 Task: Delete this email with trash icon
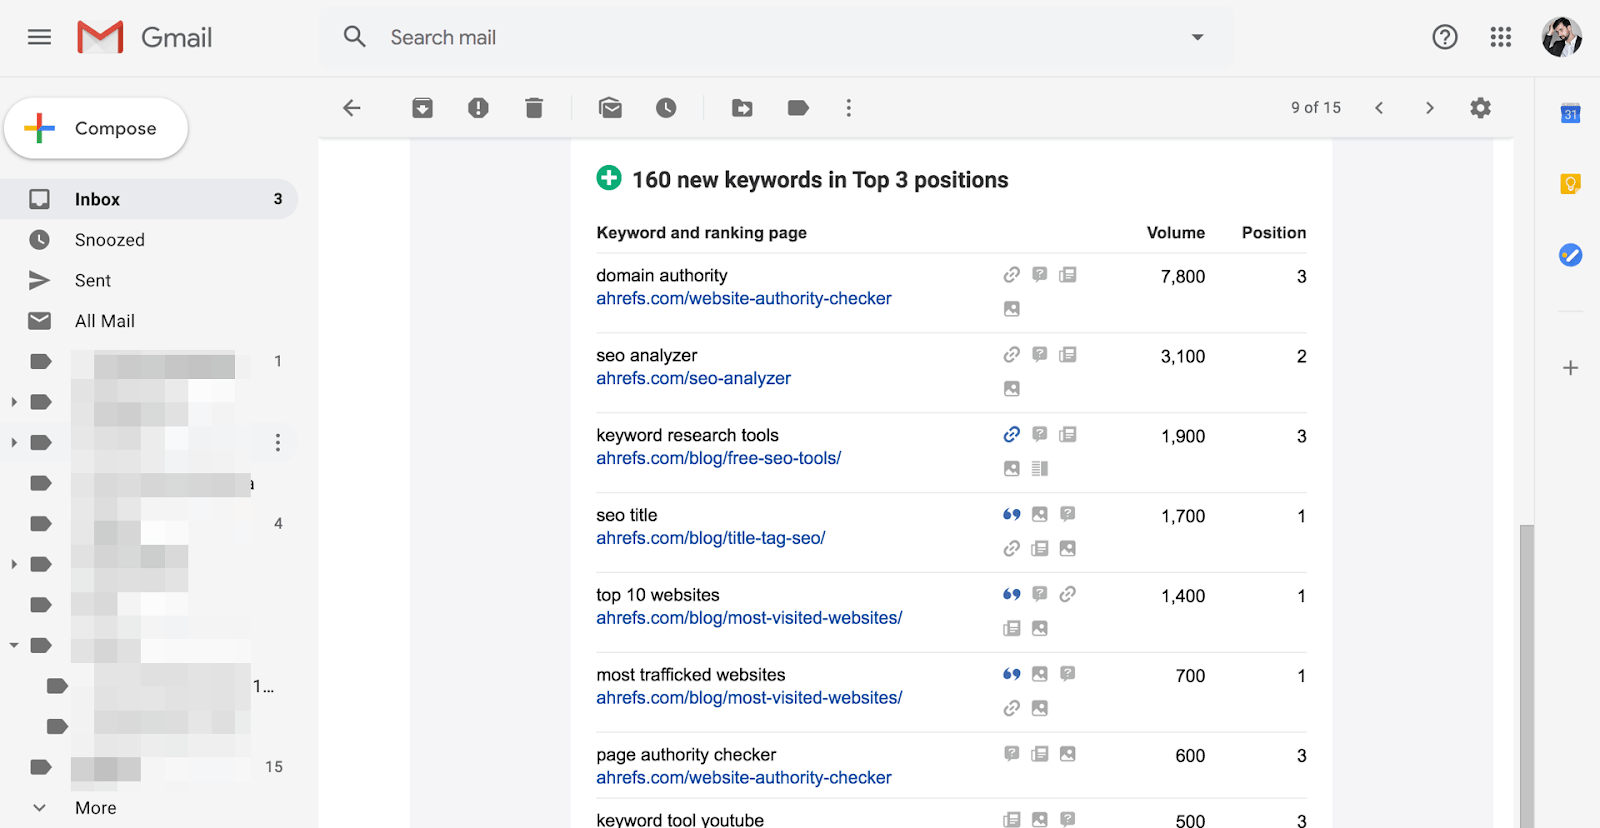tap(534, 108)
